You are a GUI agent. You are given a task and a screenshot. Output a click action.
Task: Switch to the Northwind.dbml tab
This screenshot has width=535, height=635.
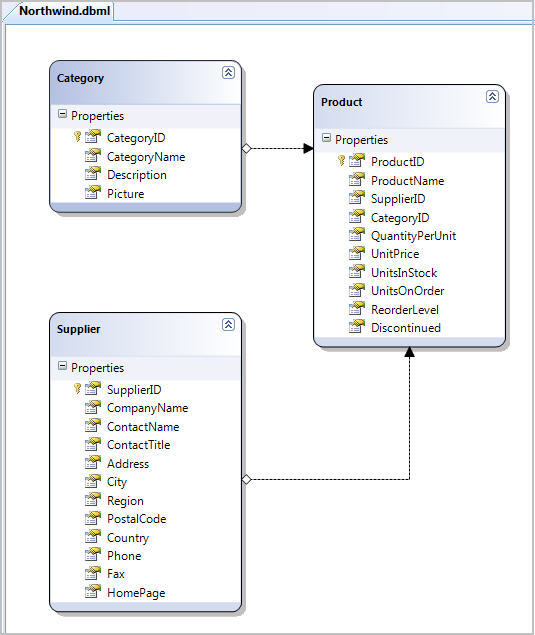[x=64, y=11]
